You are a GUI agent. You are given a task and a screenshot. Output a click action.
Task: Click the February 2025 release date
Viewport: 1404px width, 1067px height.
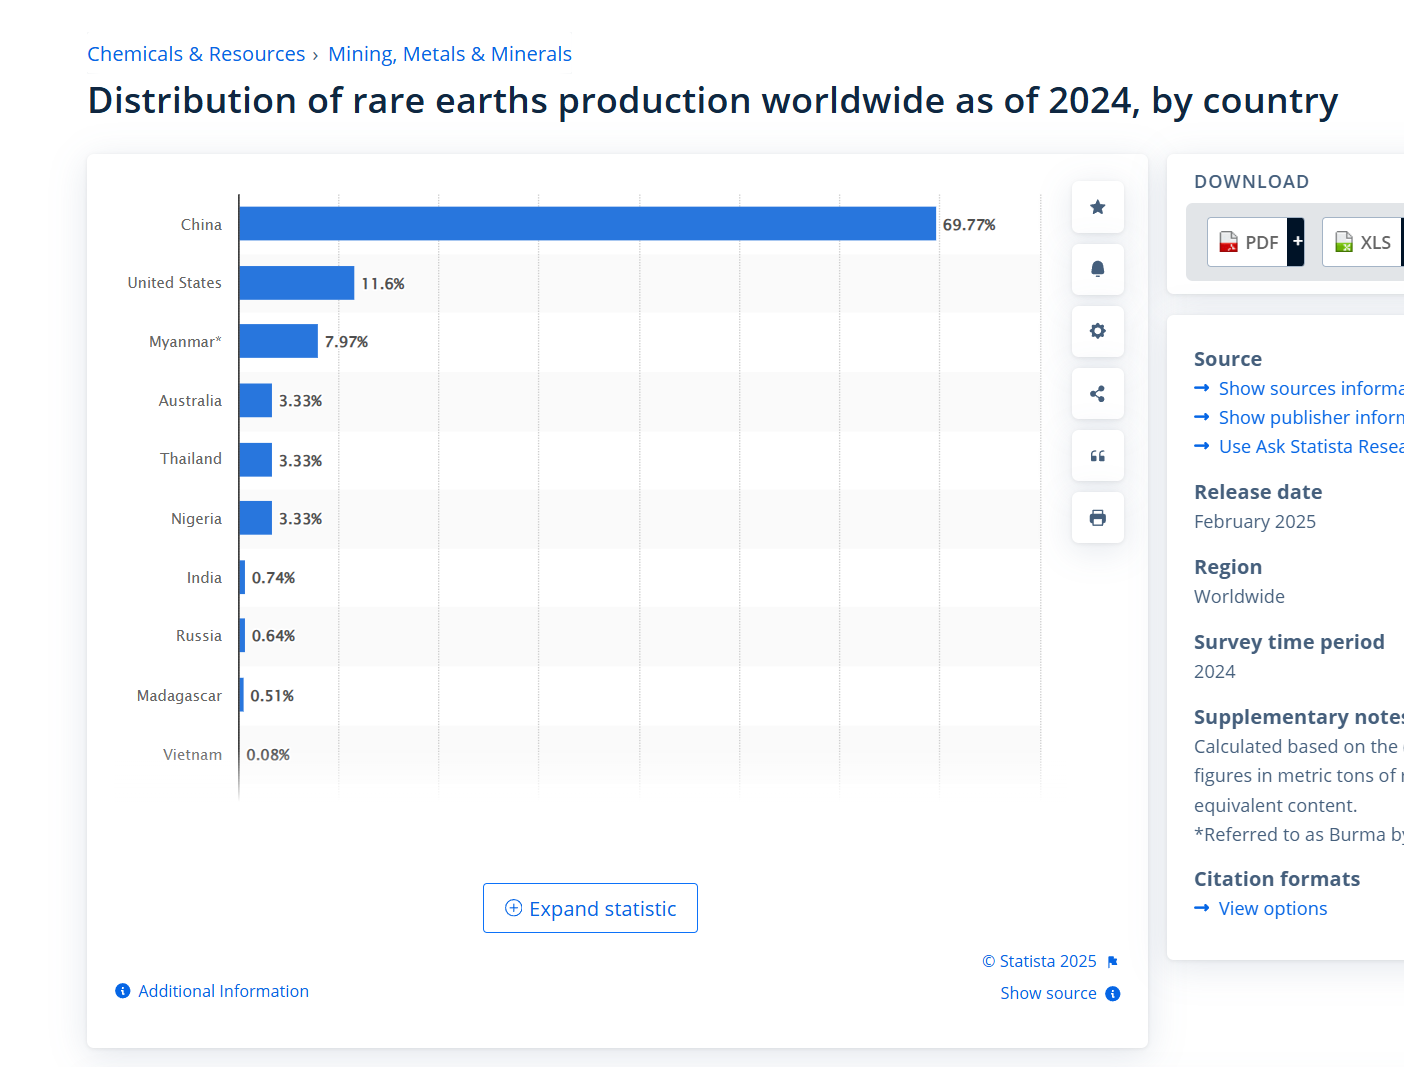click(1255, 521)
